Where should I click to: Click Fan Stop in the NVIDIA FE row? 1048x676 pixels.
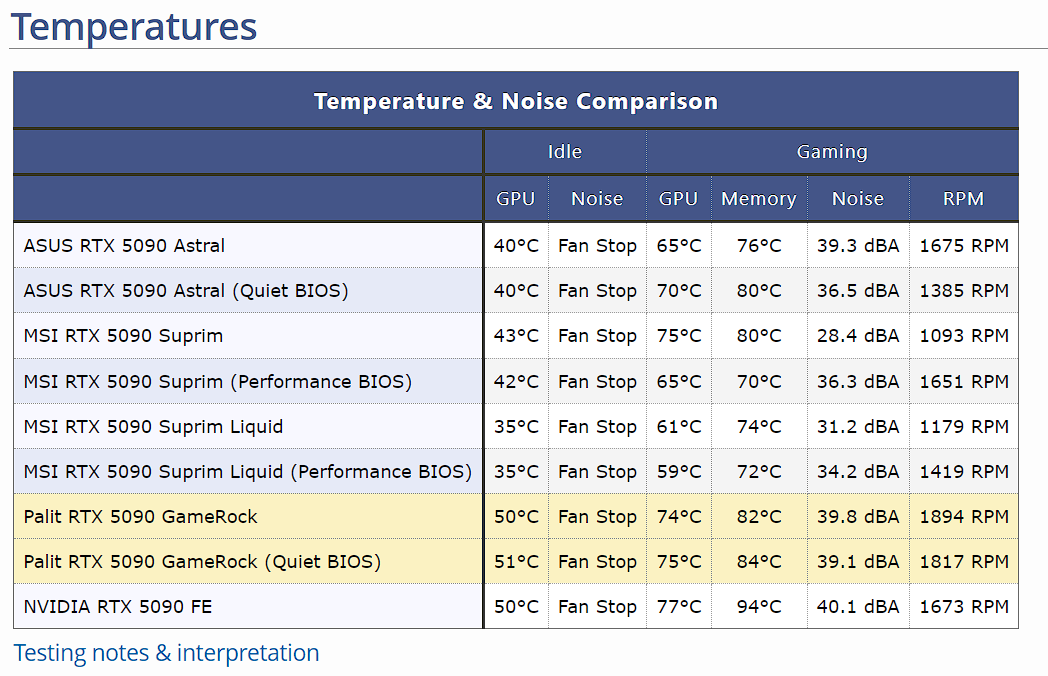(x=597, y=607)
